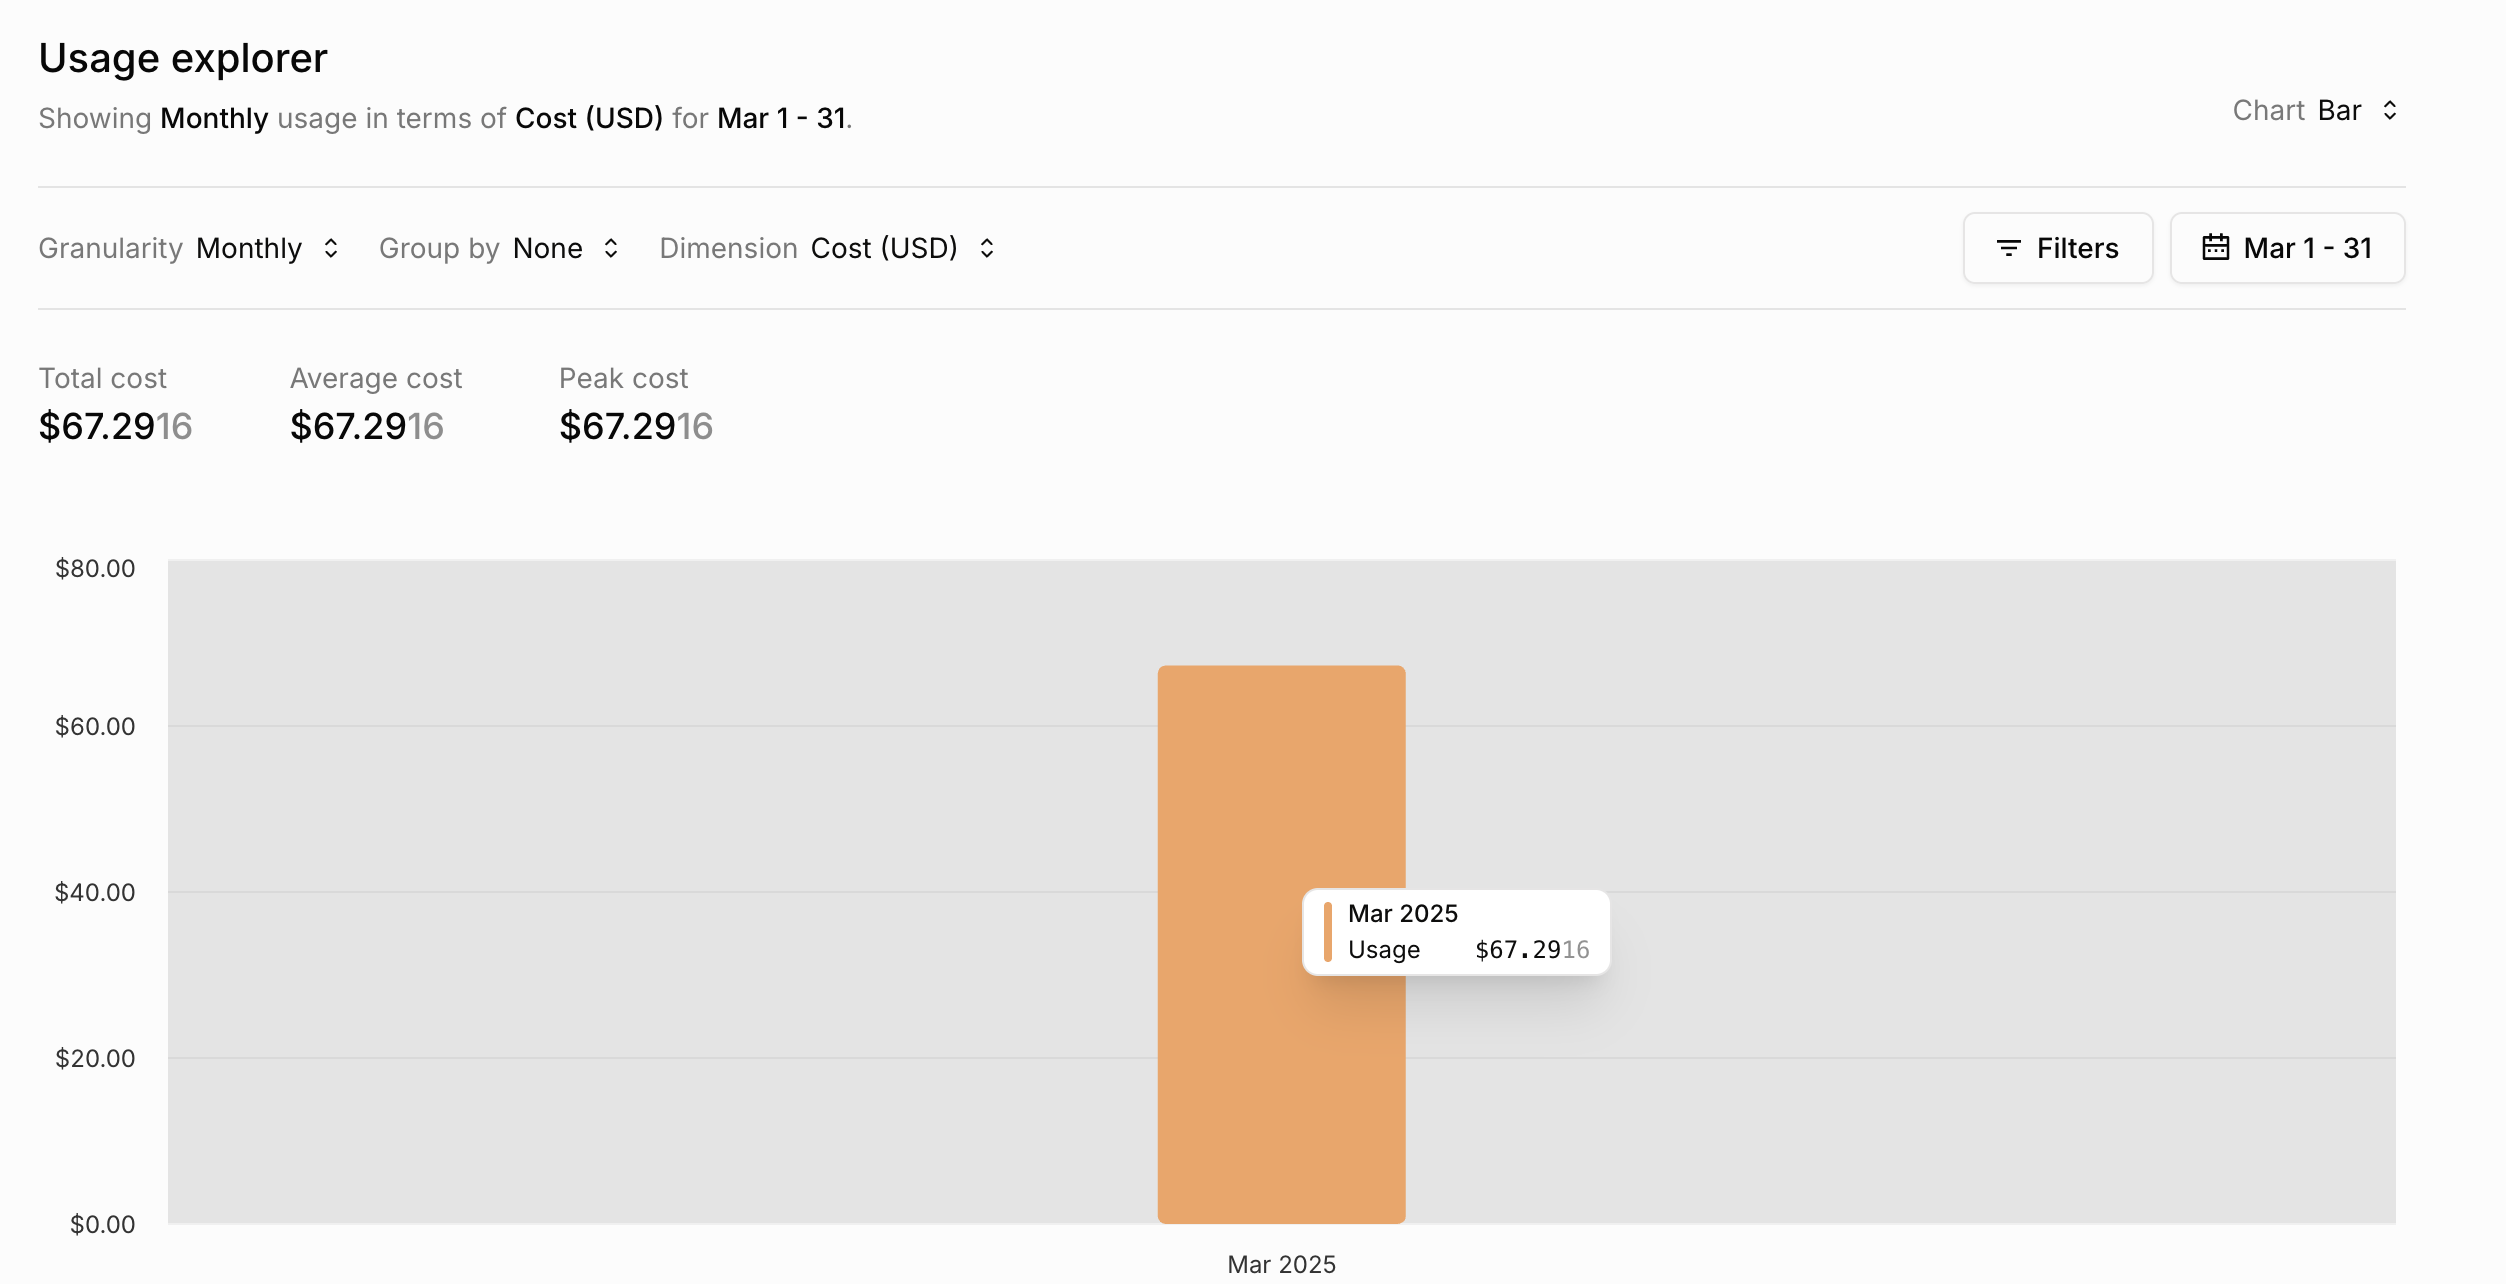Click the calendar icon beside Mar 1 - 31
This screenshot has width=2506, height=1284.
[2215, 247]
